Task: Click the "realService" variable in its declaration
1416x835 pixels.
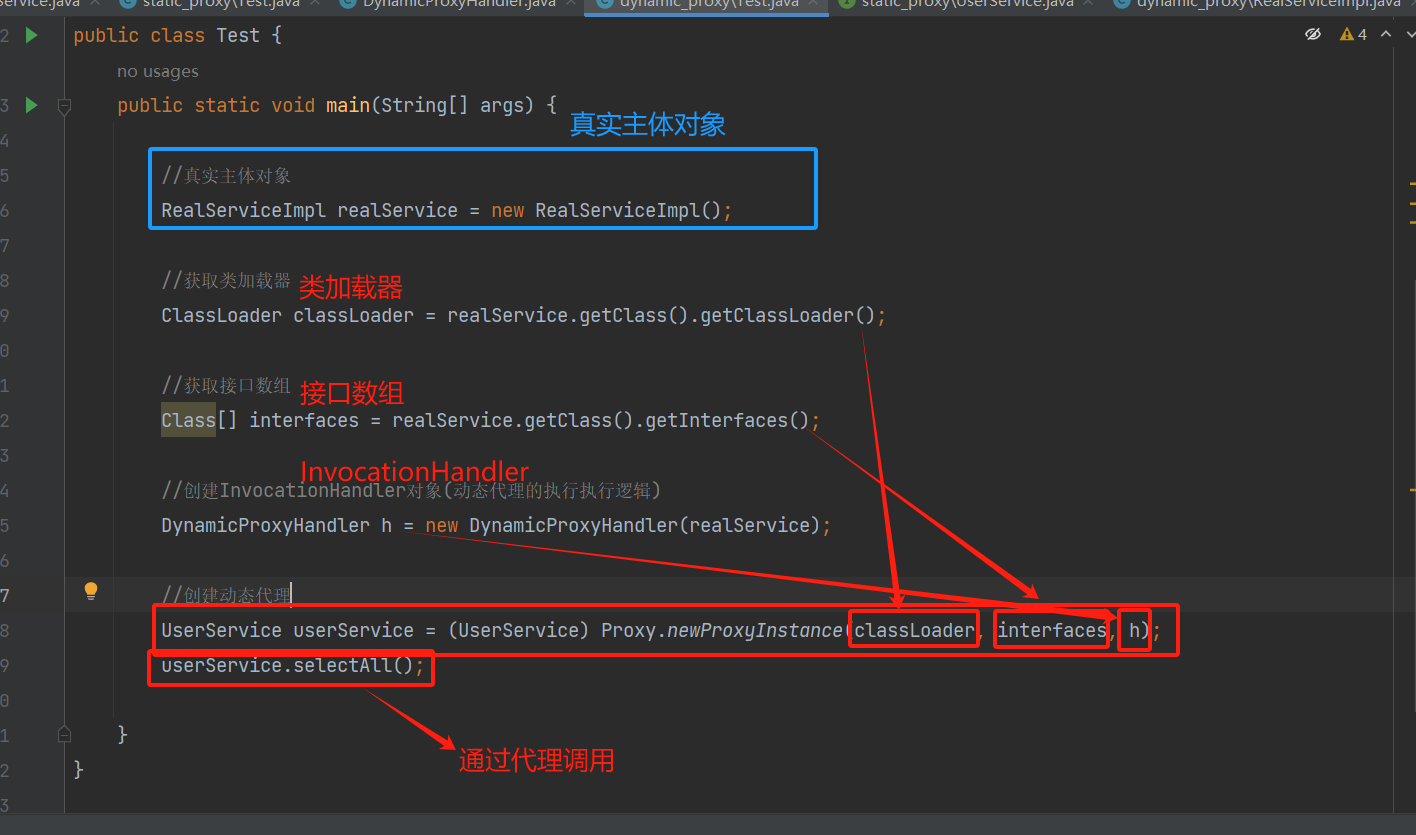Action: coord(398,211)
